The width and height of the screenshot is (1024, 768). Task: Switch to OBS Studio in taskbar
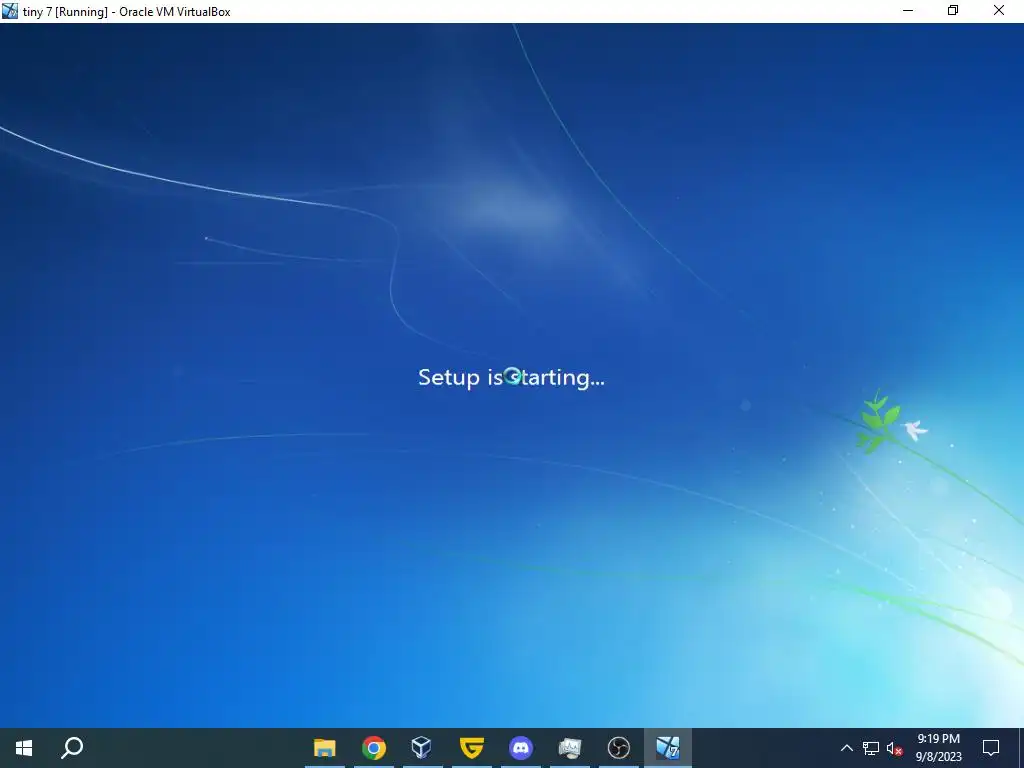tap(618, 748)
